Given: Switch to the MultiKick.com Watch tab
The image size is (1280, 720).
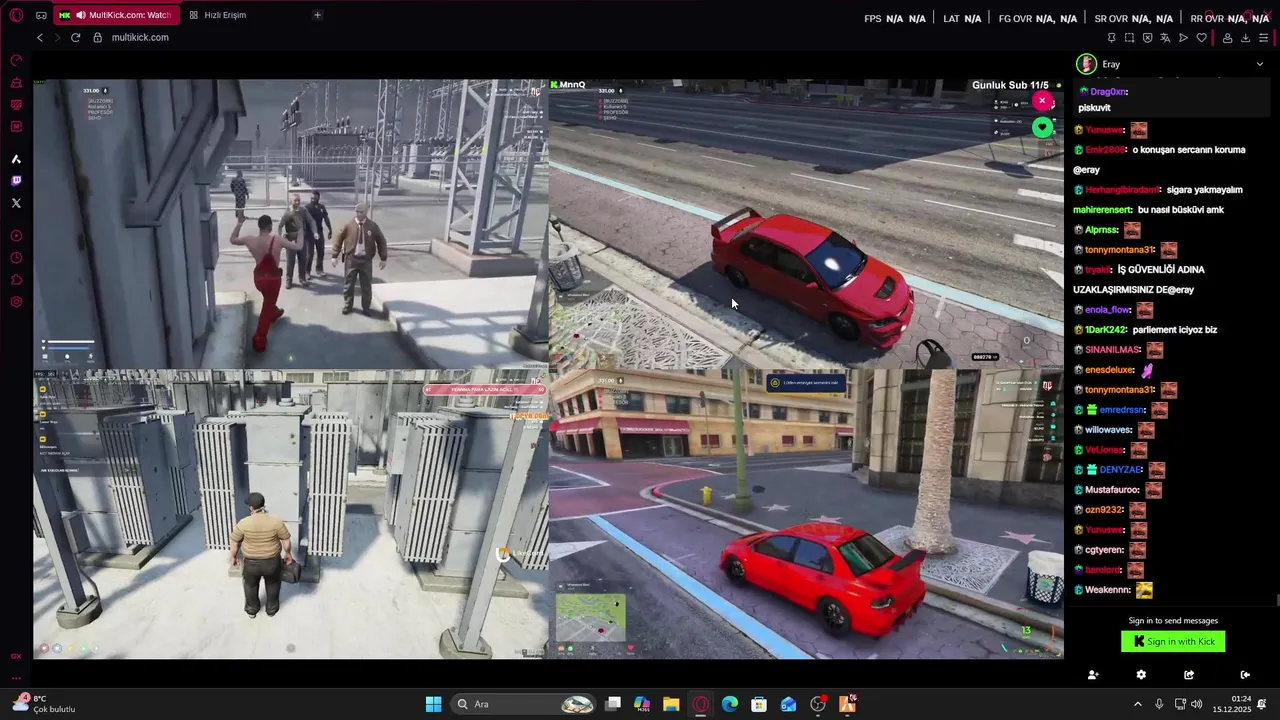Looking at the screenshot, I should (x=115, y=15).
